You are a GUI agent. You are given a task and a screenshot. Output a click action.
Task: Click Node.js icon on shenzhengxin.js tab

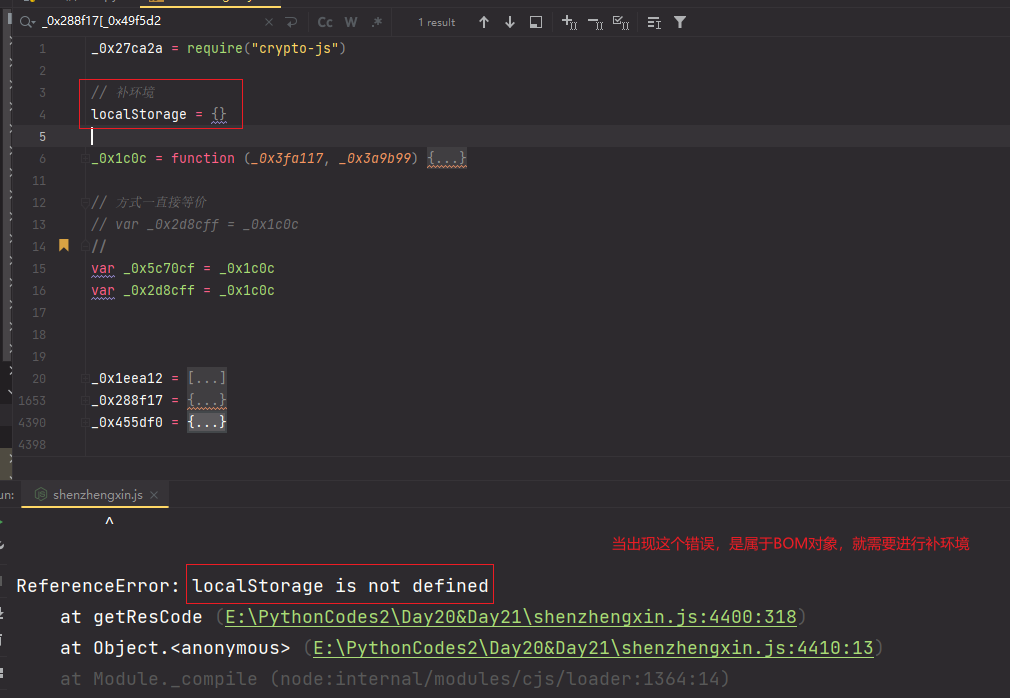click(41, 494)
